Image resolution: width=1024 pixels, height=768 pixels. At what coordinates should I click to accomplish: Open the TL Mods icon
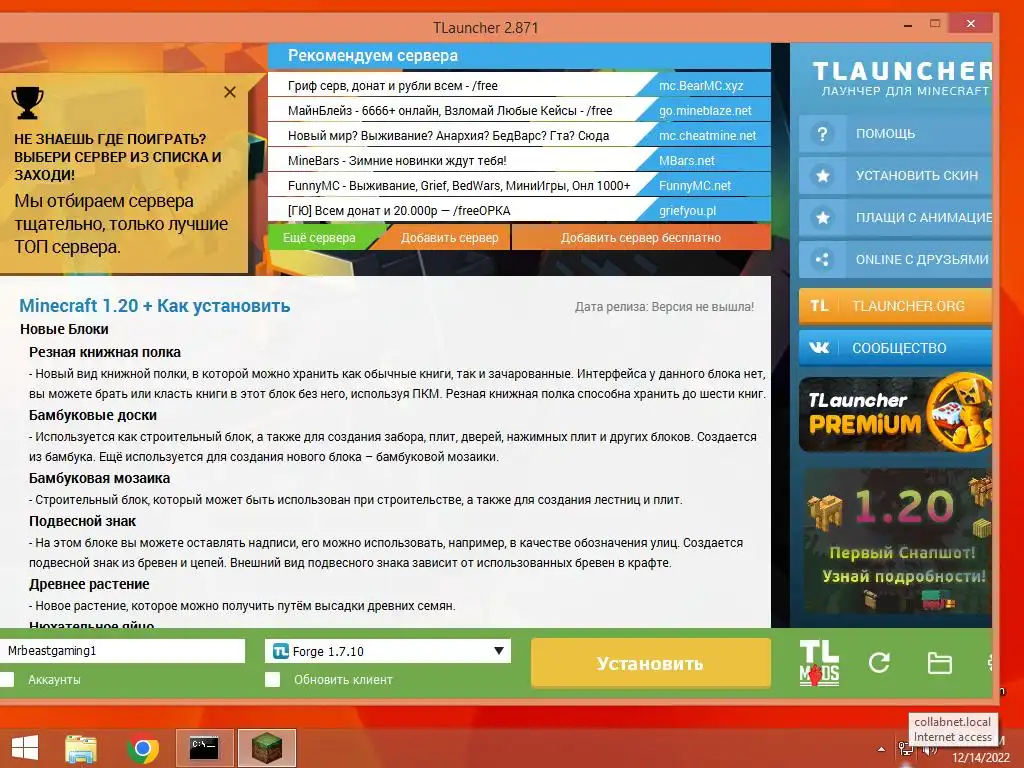(x=820, y=663)
